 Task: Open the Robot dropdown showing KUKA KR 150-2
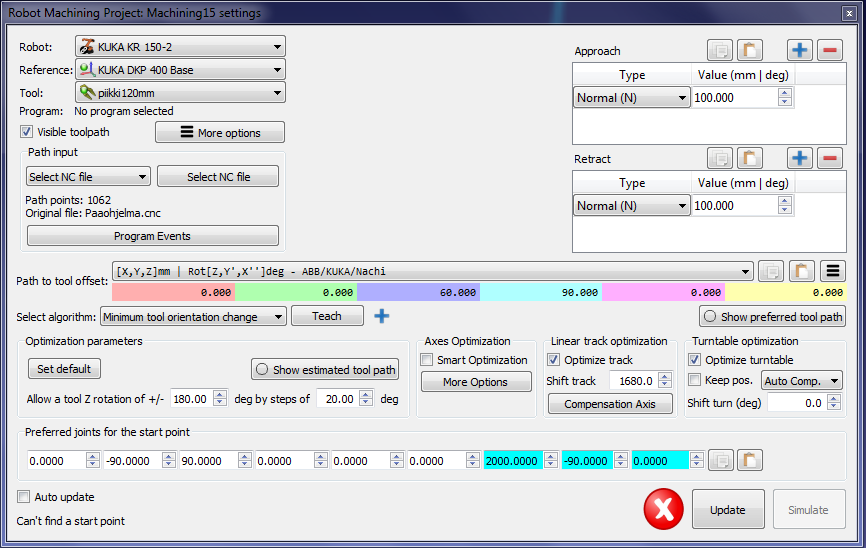click(180, 47)
